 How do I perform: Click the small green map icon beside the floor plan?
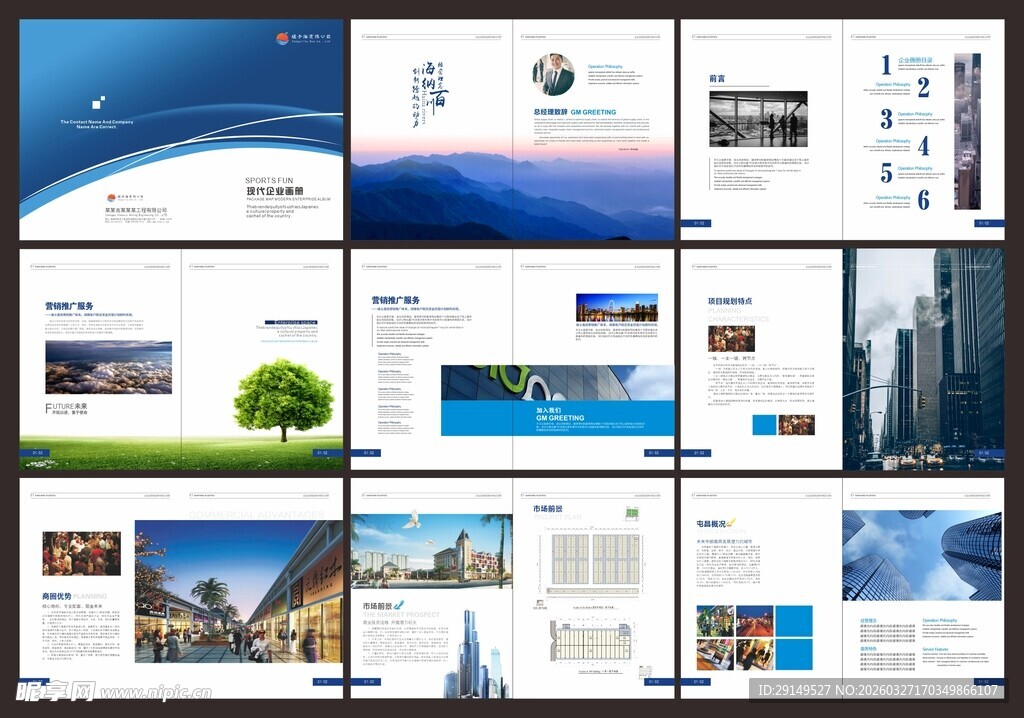[x=631, y=514]
